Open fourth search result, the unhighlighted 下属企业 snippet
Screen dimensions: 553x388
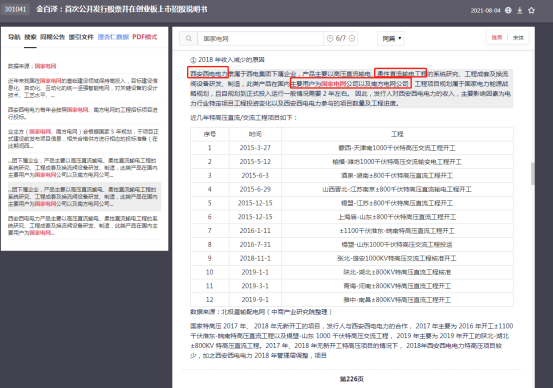[83, 168]
